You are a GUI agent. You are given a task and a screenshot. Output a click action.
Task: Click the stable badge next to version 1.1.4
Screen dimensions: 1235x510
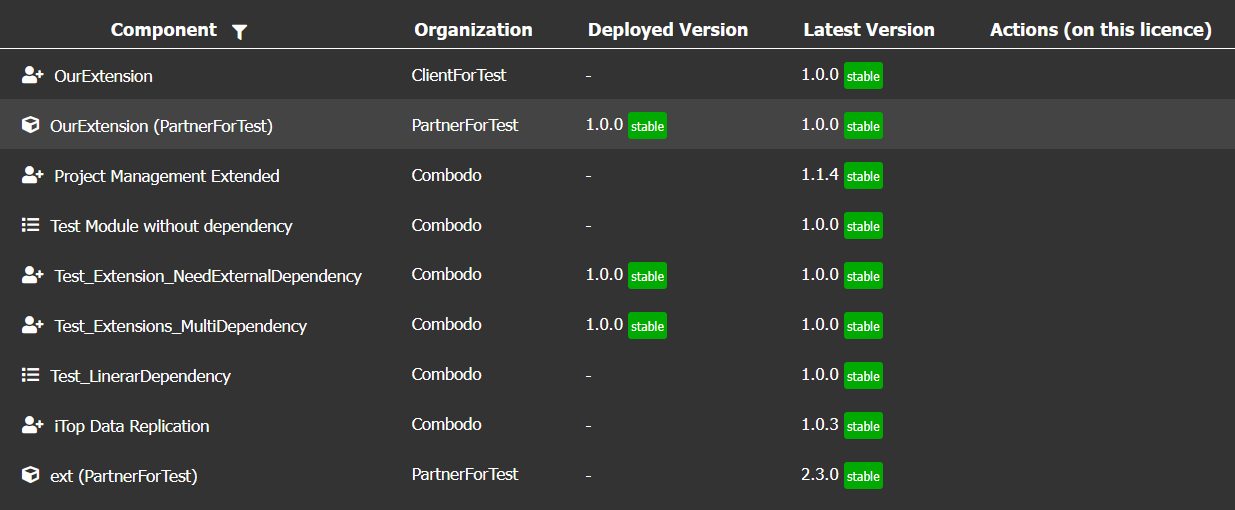pyautogui.click(x=863, y=176)
